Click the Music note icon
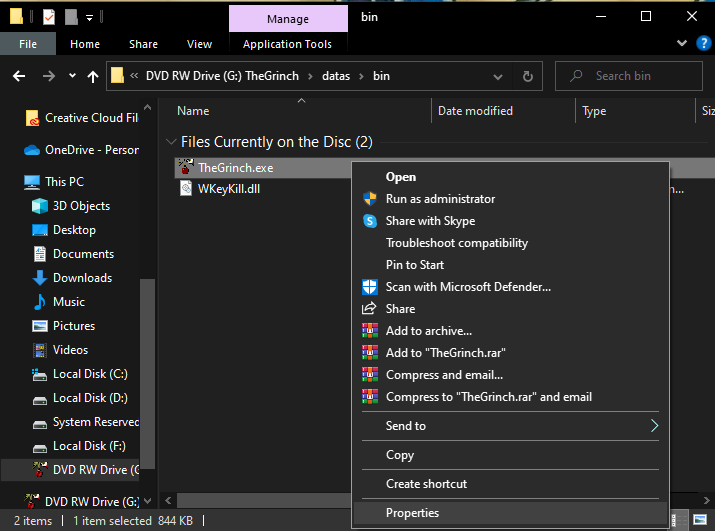The image size is (715, 531). pos(40,302)
